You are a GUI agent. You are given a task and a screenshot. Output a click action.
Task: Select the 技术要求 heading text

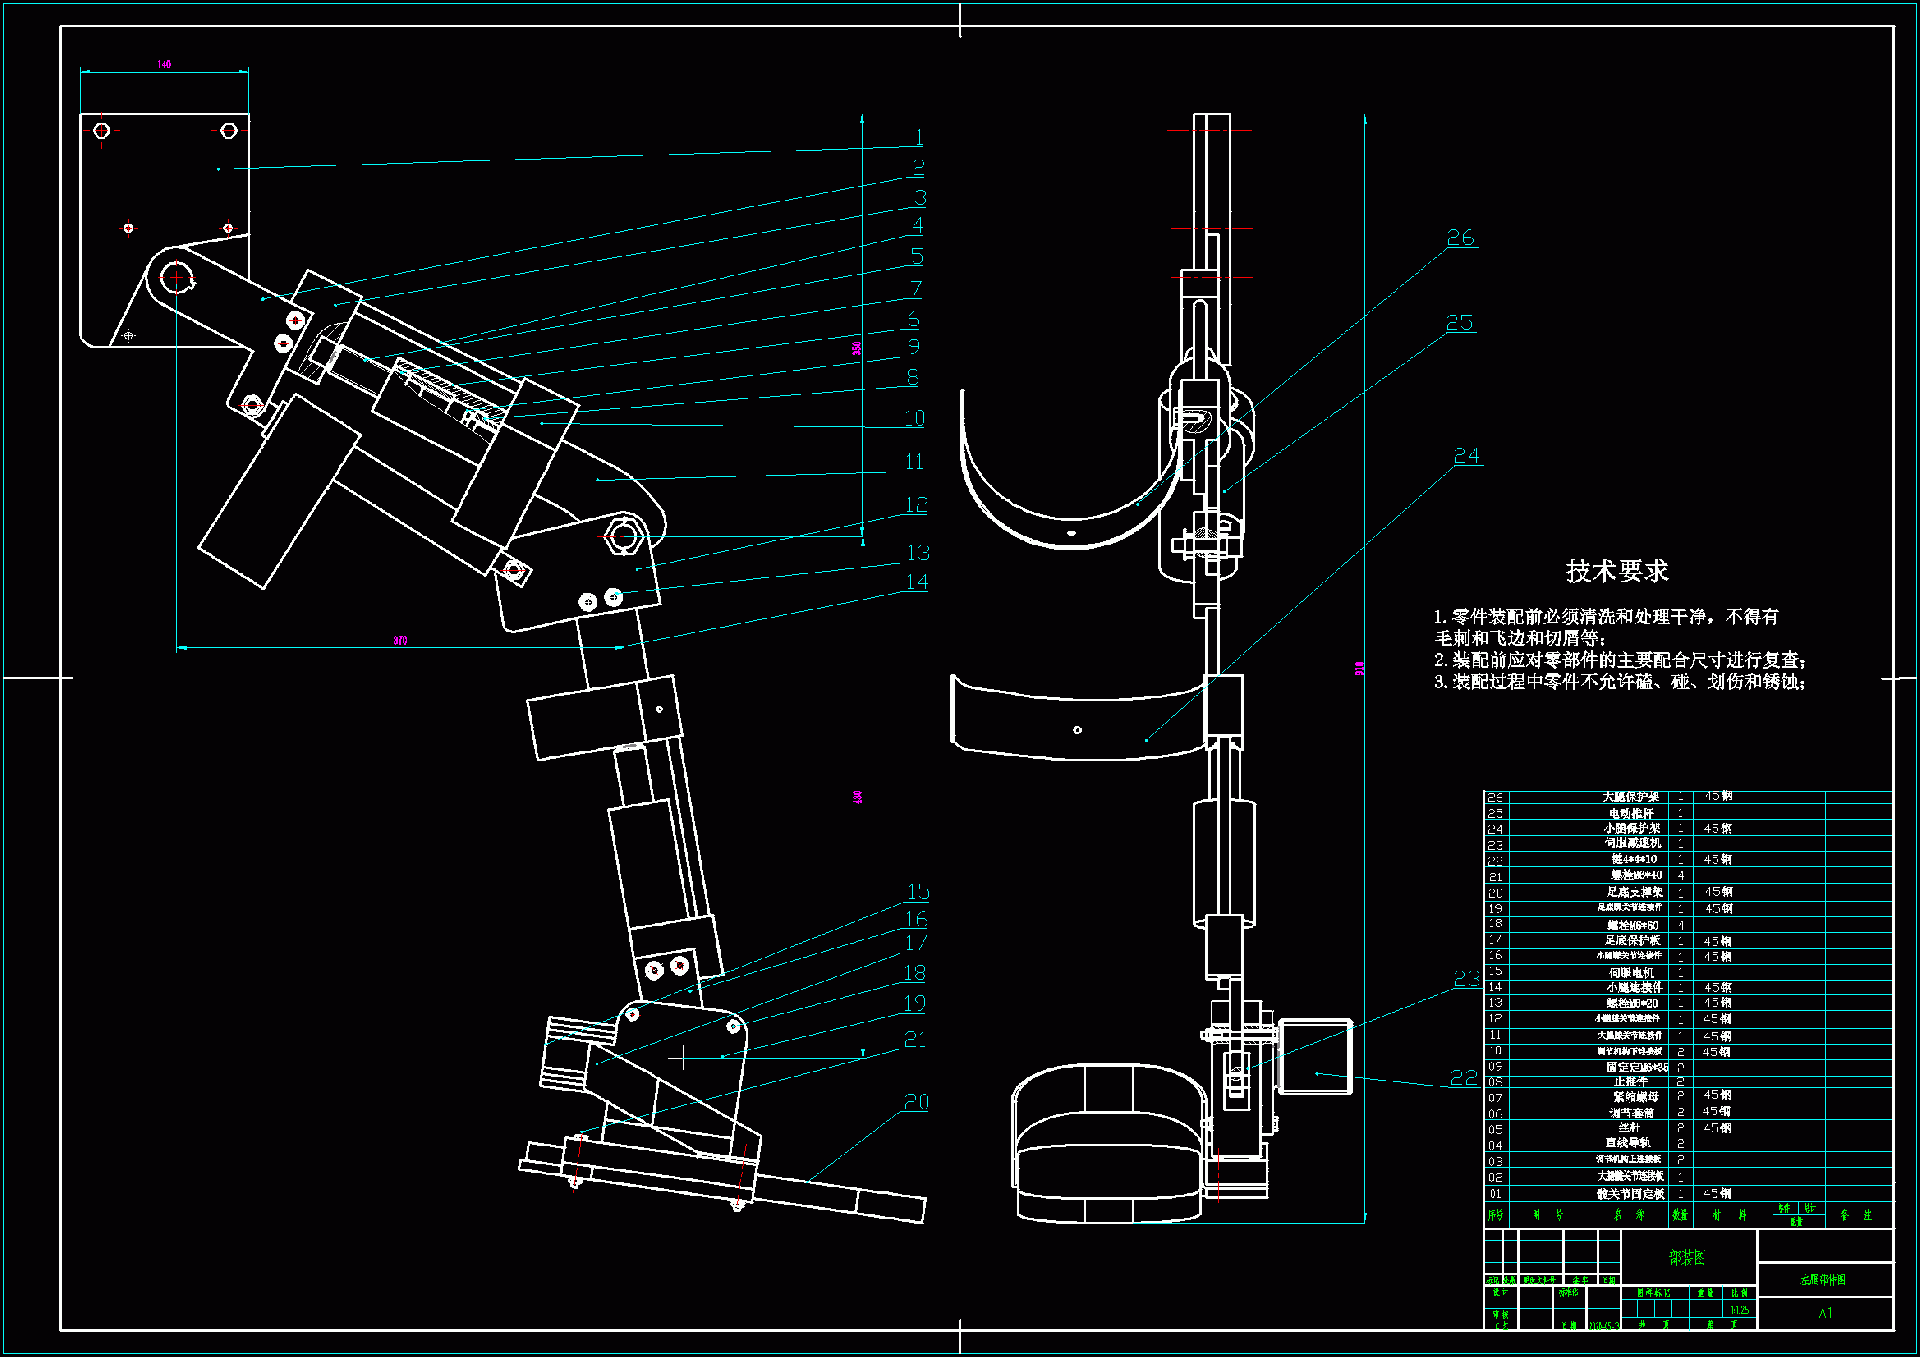(1616, 571)
